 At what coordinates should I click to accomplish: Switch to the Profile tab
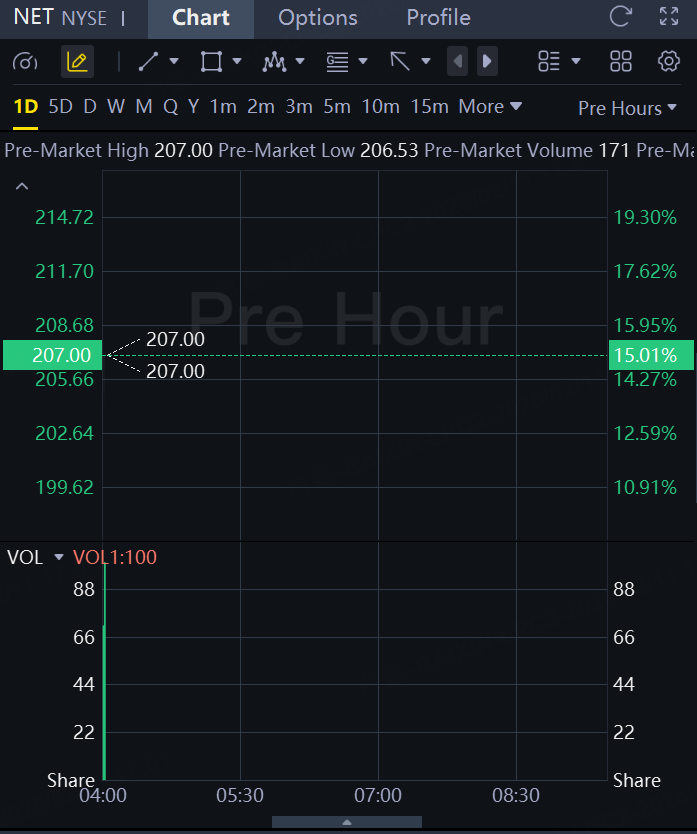click(x=438, y=18)
